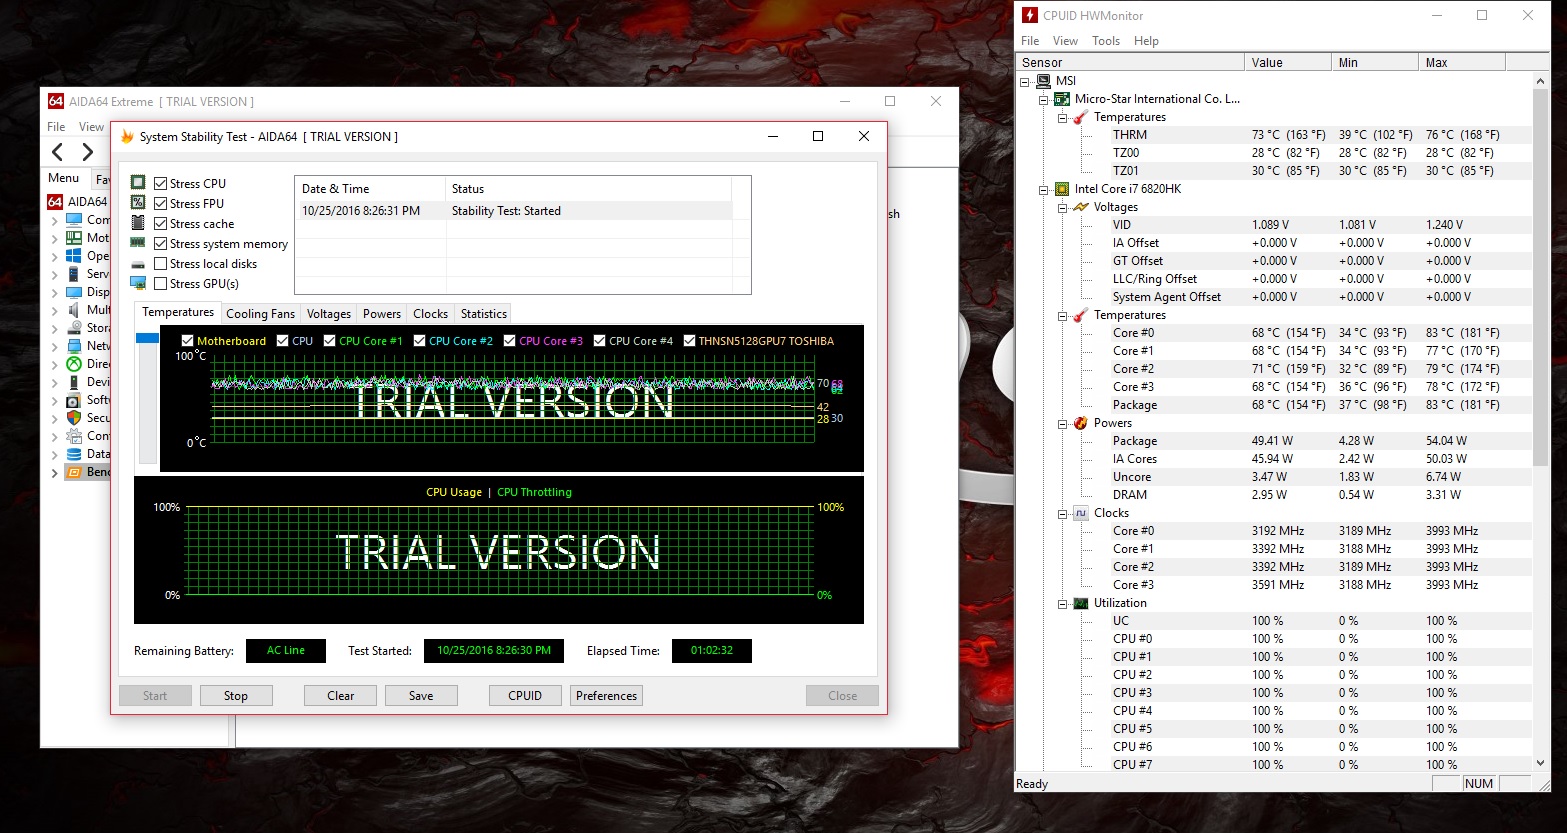
Task: Click the HWMonitor scrollbar down arrow
Action: click(x=1540, y=763)
